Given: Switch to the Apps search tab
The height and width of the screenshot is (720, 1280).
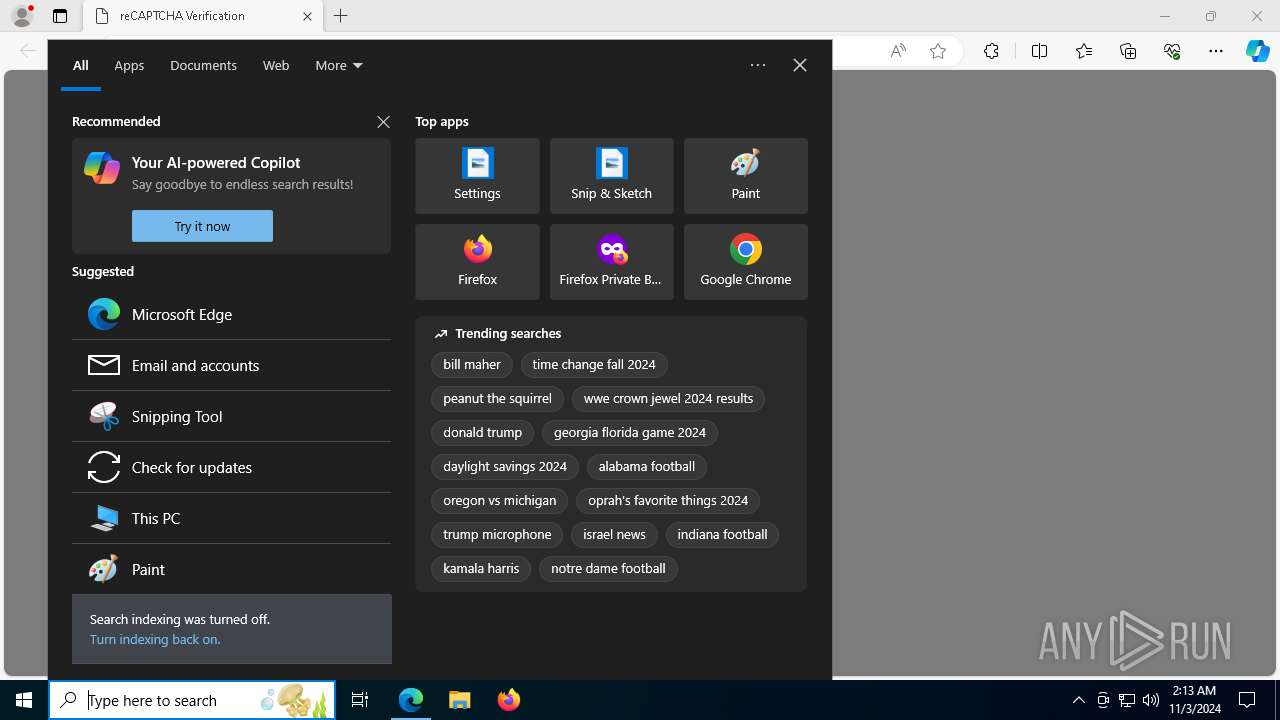Looking at the screenshot, I should [129, 65].
